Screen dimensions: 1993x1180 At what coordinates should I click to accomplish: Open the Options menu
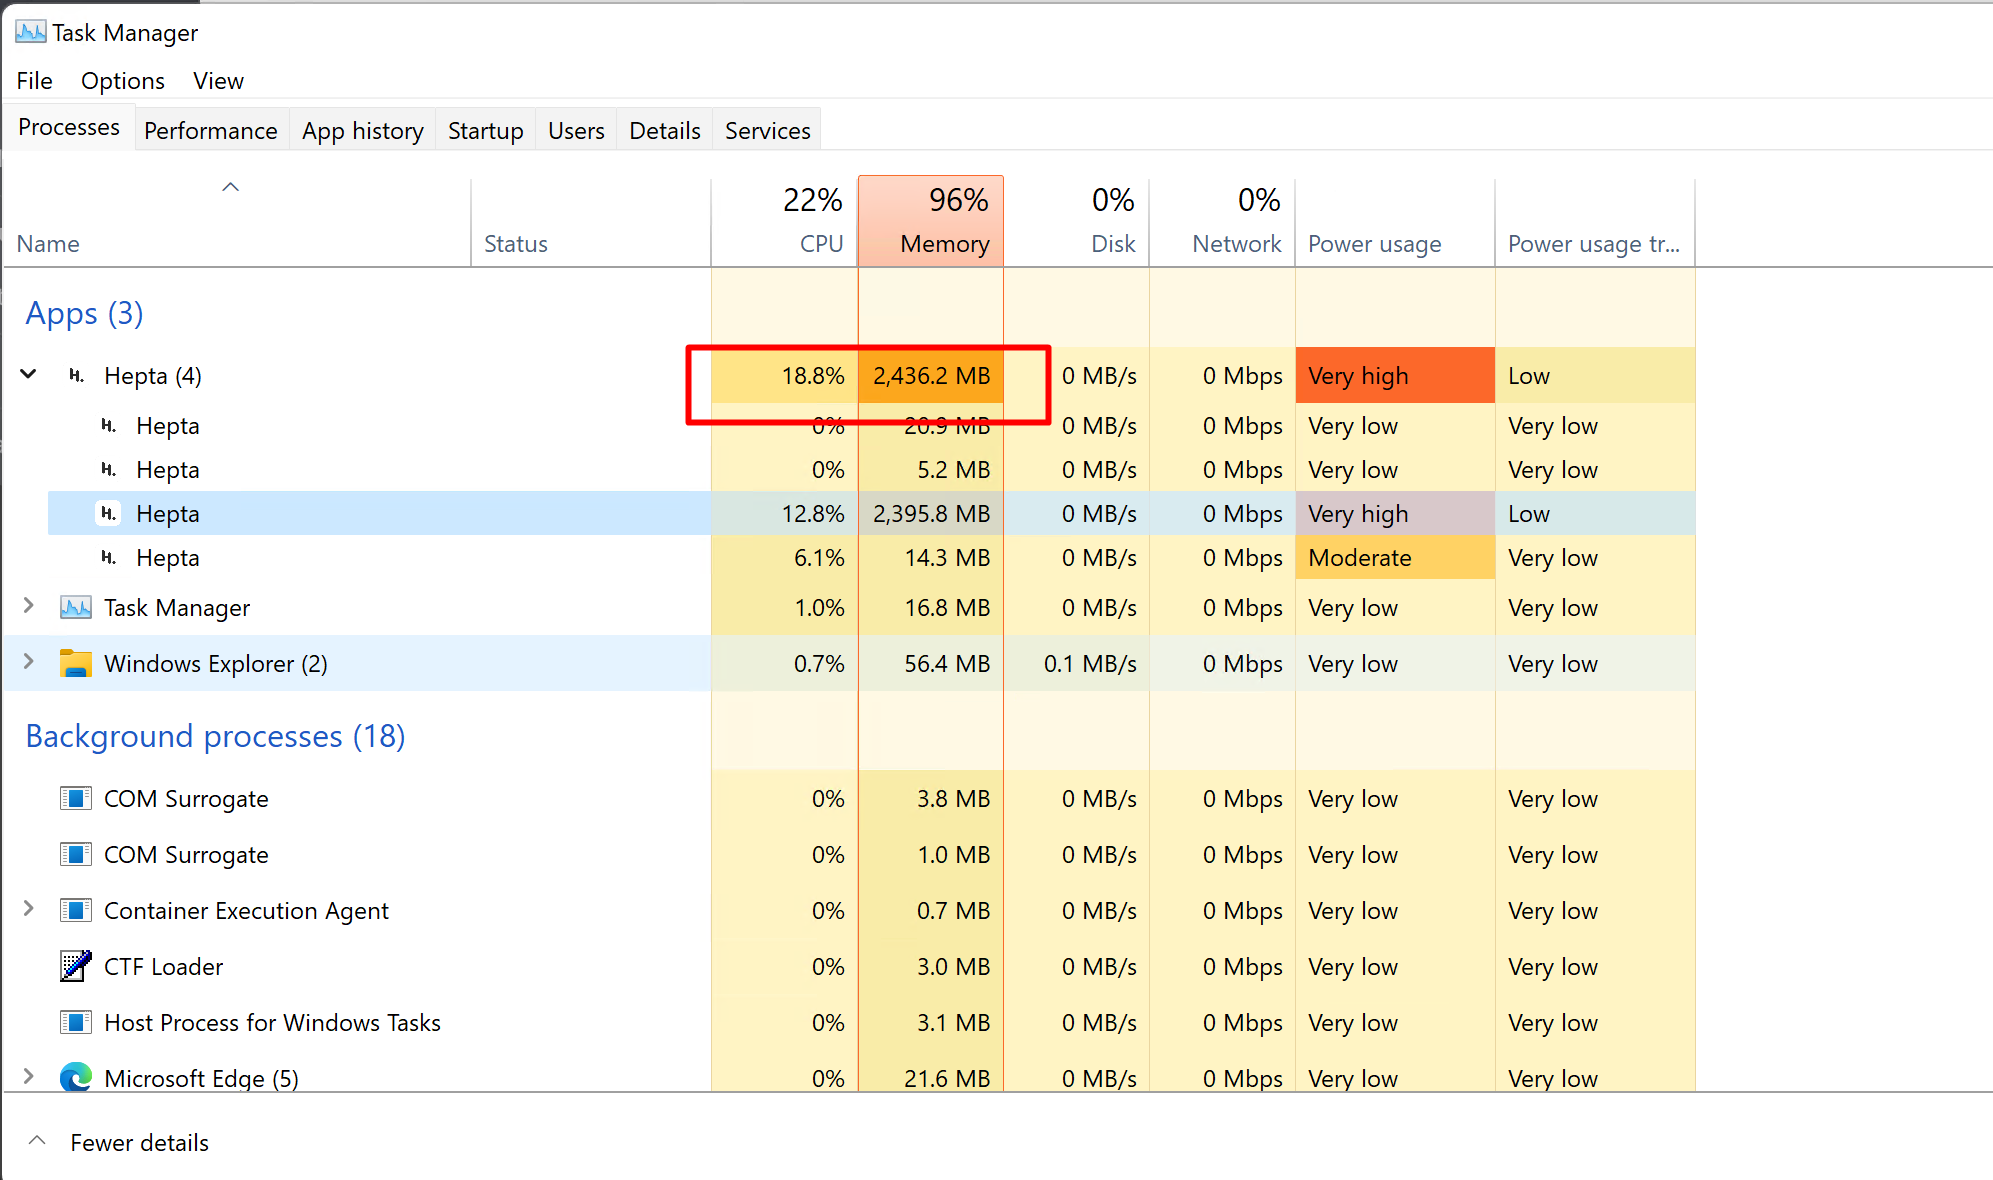pos(123,81)
